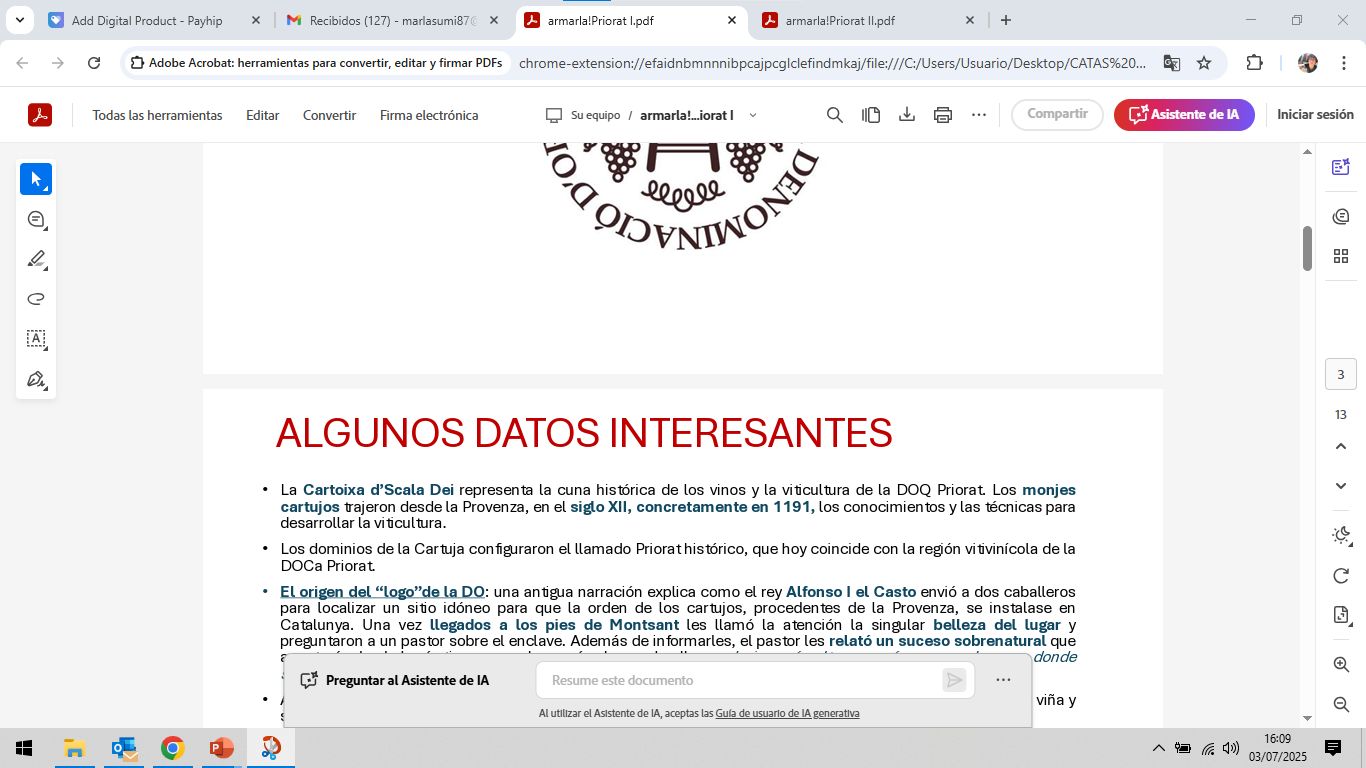Send the AI assistant prompt
The image size is (1366, 768).
[x=954, y=680]
